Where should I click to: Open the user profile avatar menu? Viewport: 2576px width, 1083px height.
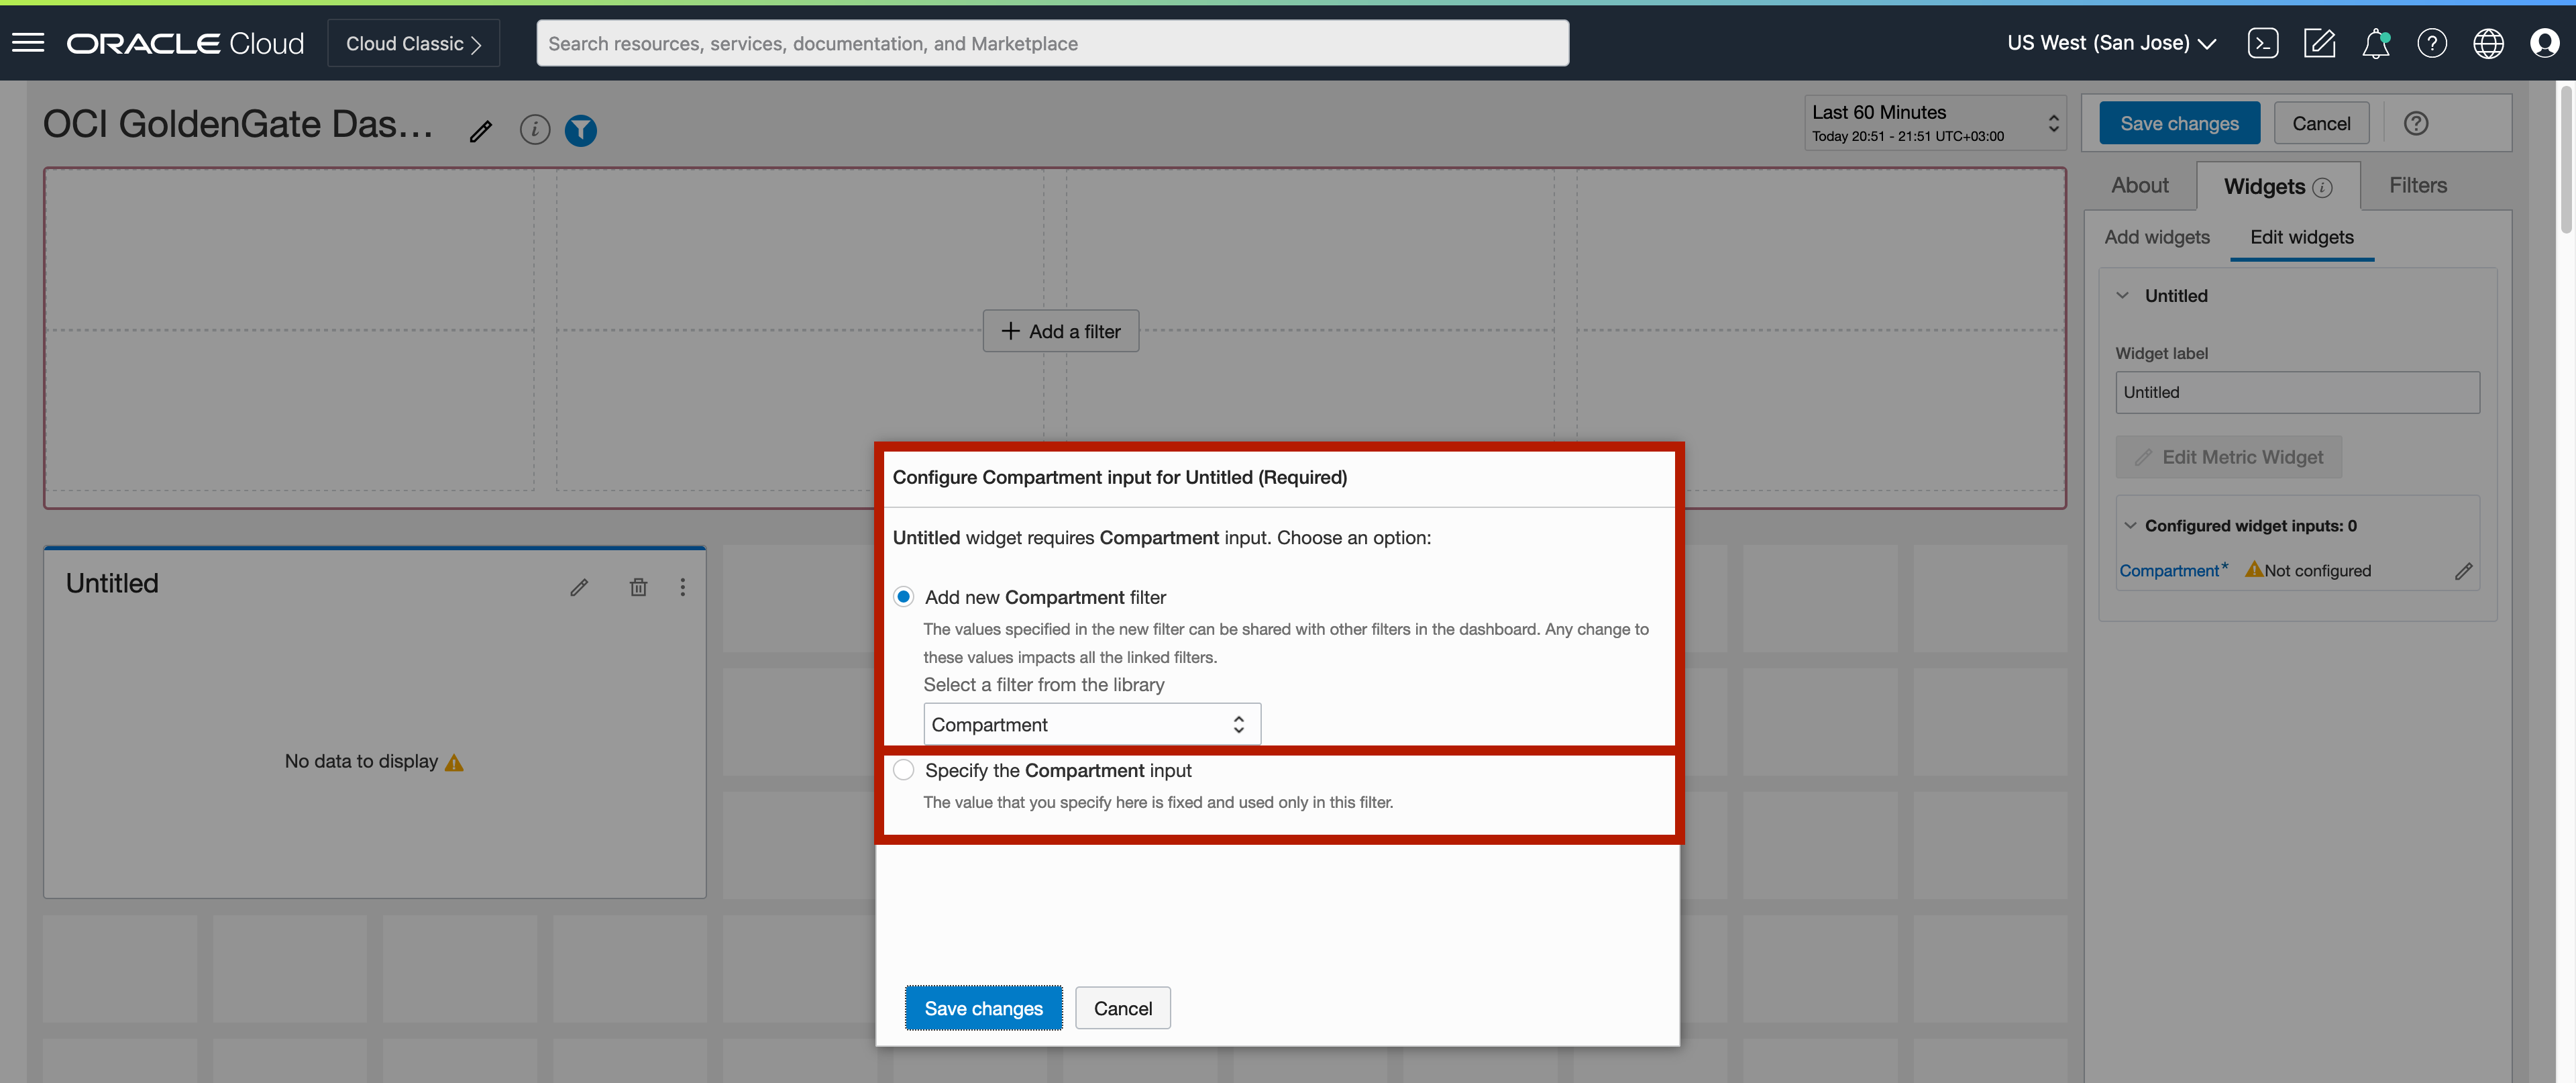coord(2544,43)
